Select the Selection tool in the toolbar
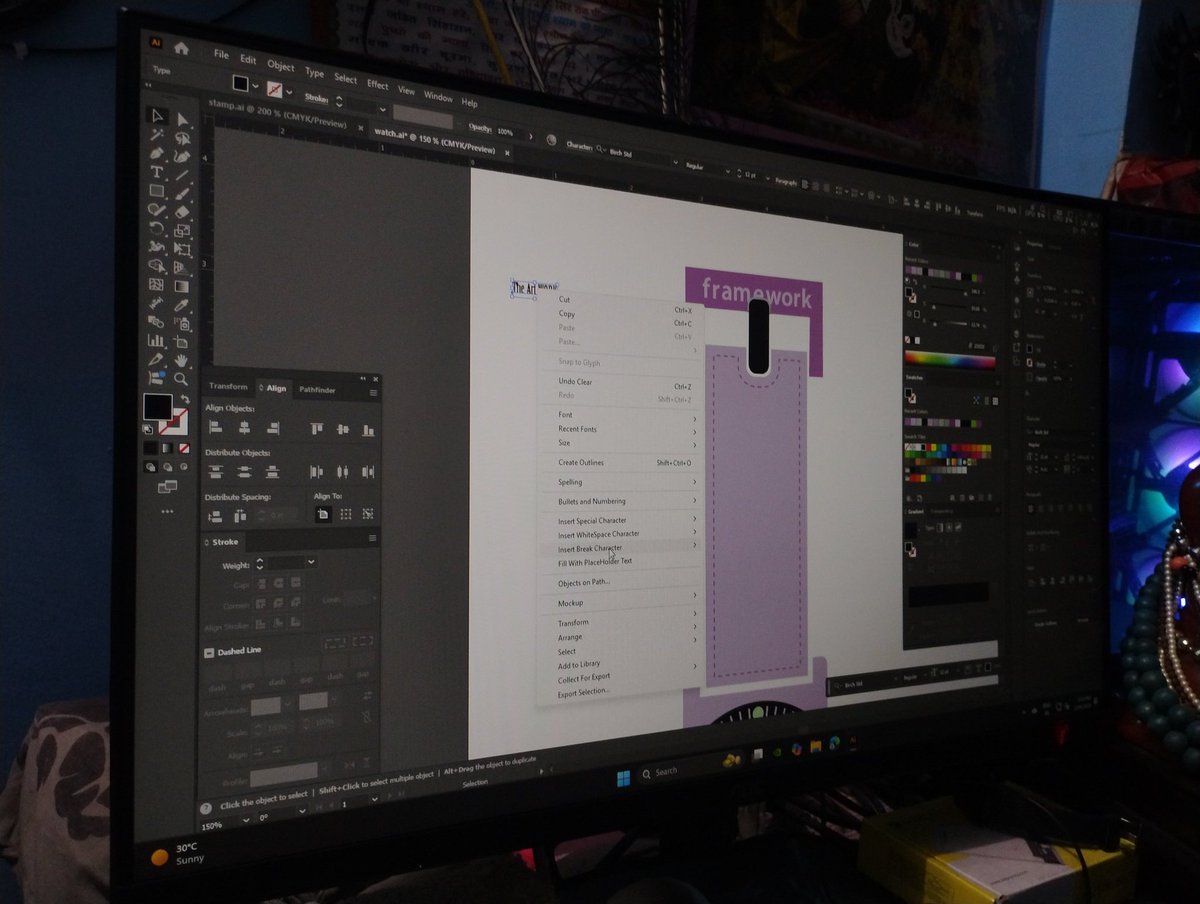Image resolution: width=1200 pixels, height=904 pixels. (156, 116)
